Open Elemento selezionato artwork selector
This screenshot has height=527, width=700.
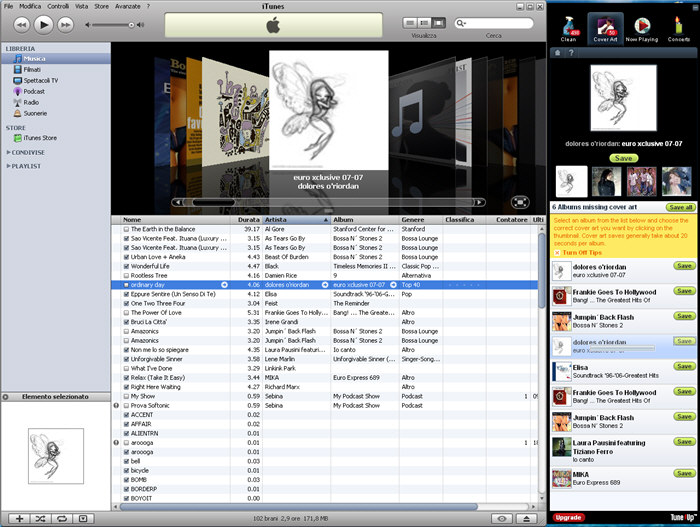pyautogui.click(x=55, y=397)
